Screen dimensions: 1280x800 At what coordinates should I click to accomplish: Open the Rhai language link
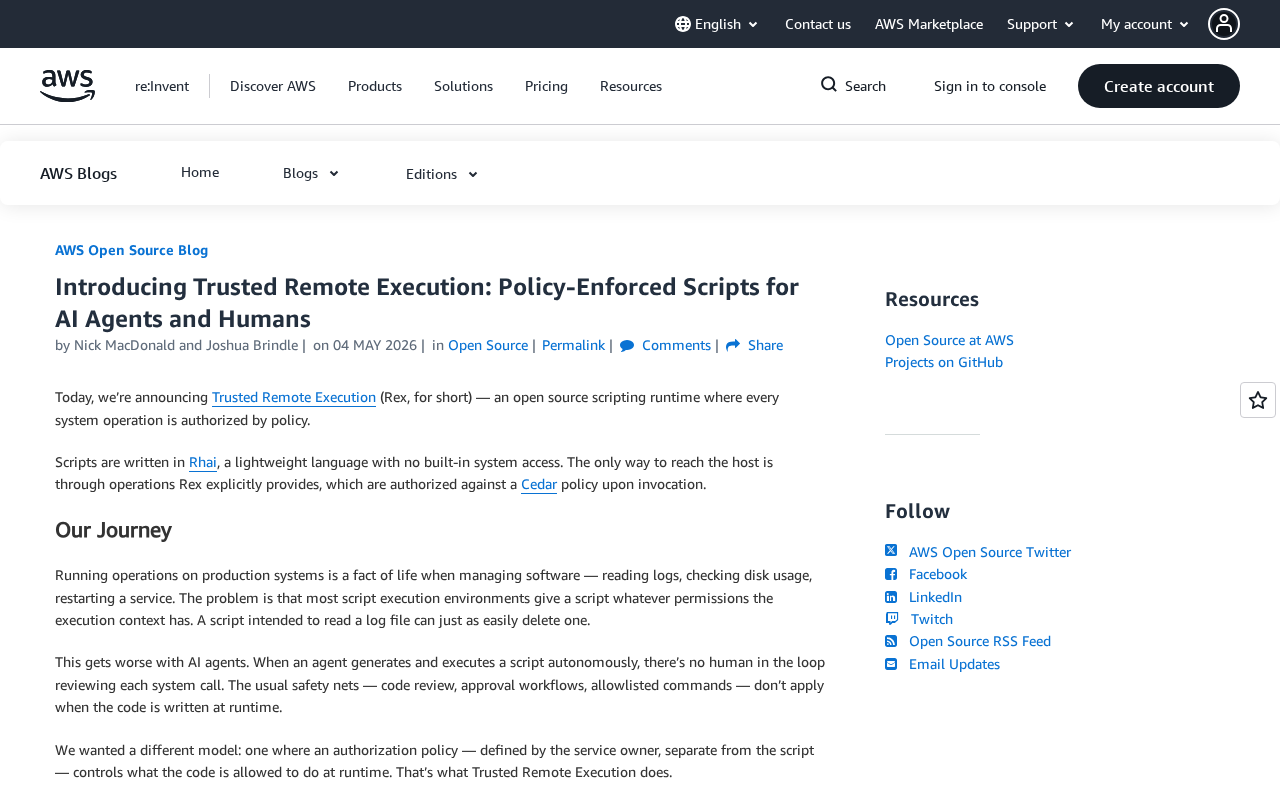click(x=203, y=462)
